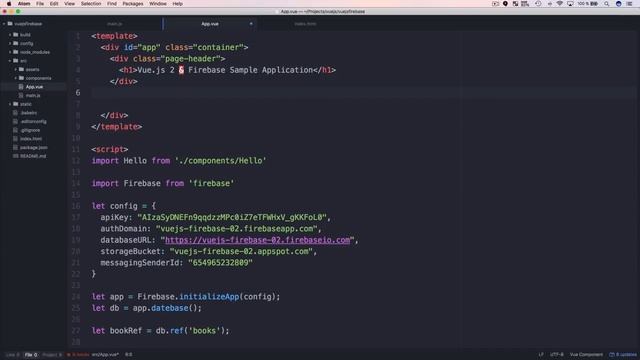
Task: Show linter errors in the status bar
Action: tap(78, 355)
